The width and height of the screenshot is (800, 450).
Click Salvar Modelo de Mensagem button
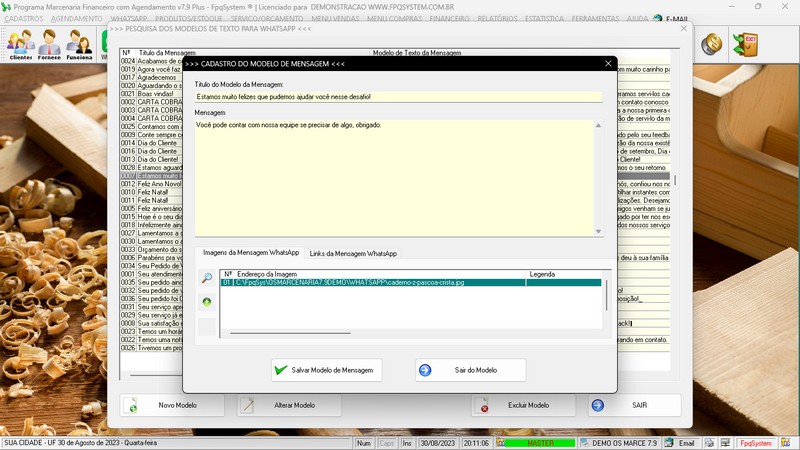(x=327, y=370)
